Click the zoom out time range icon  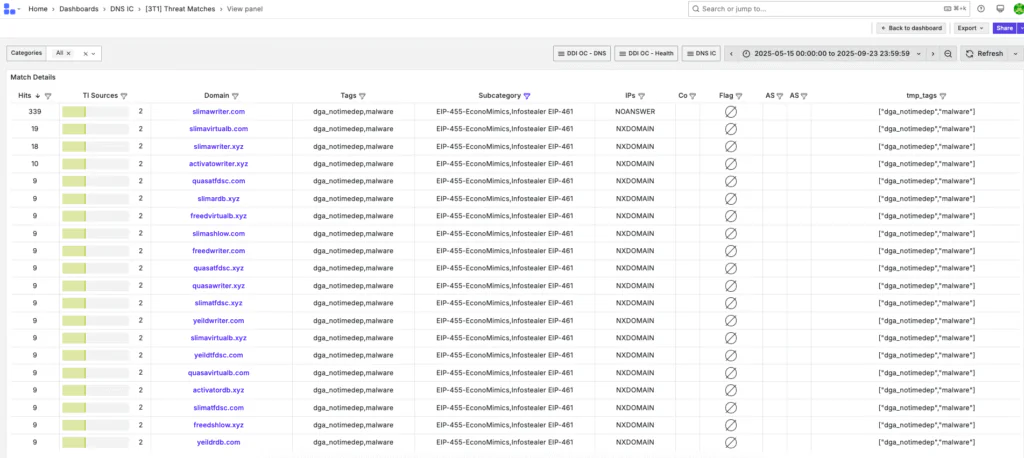click(x=948, y=53)
